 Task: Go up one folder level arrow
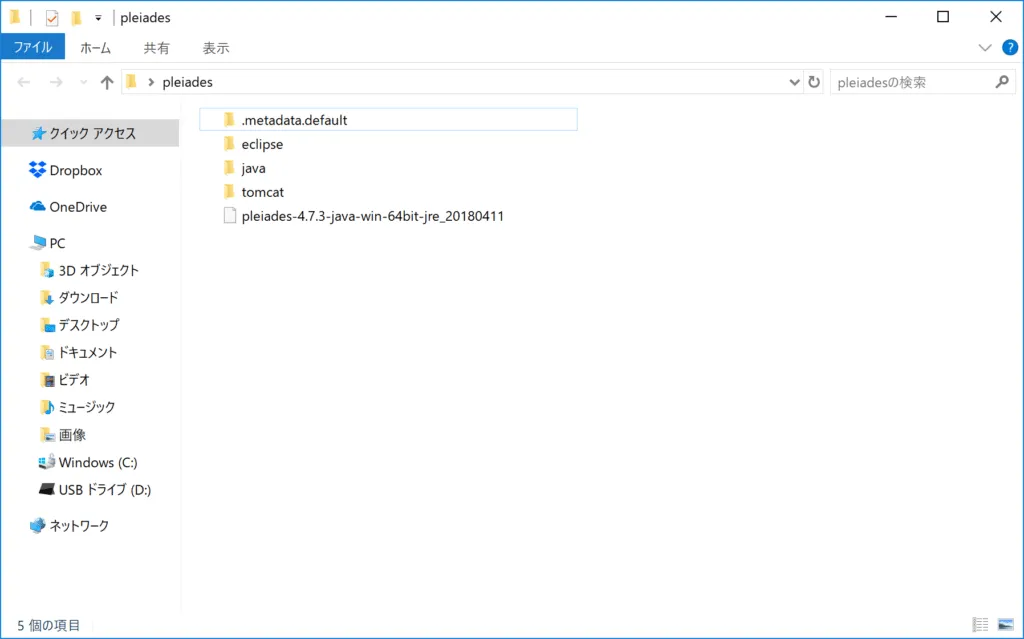107,82
